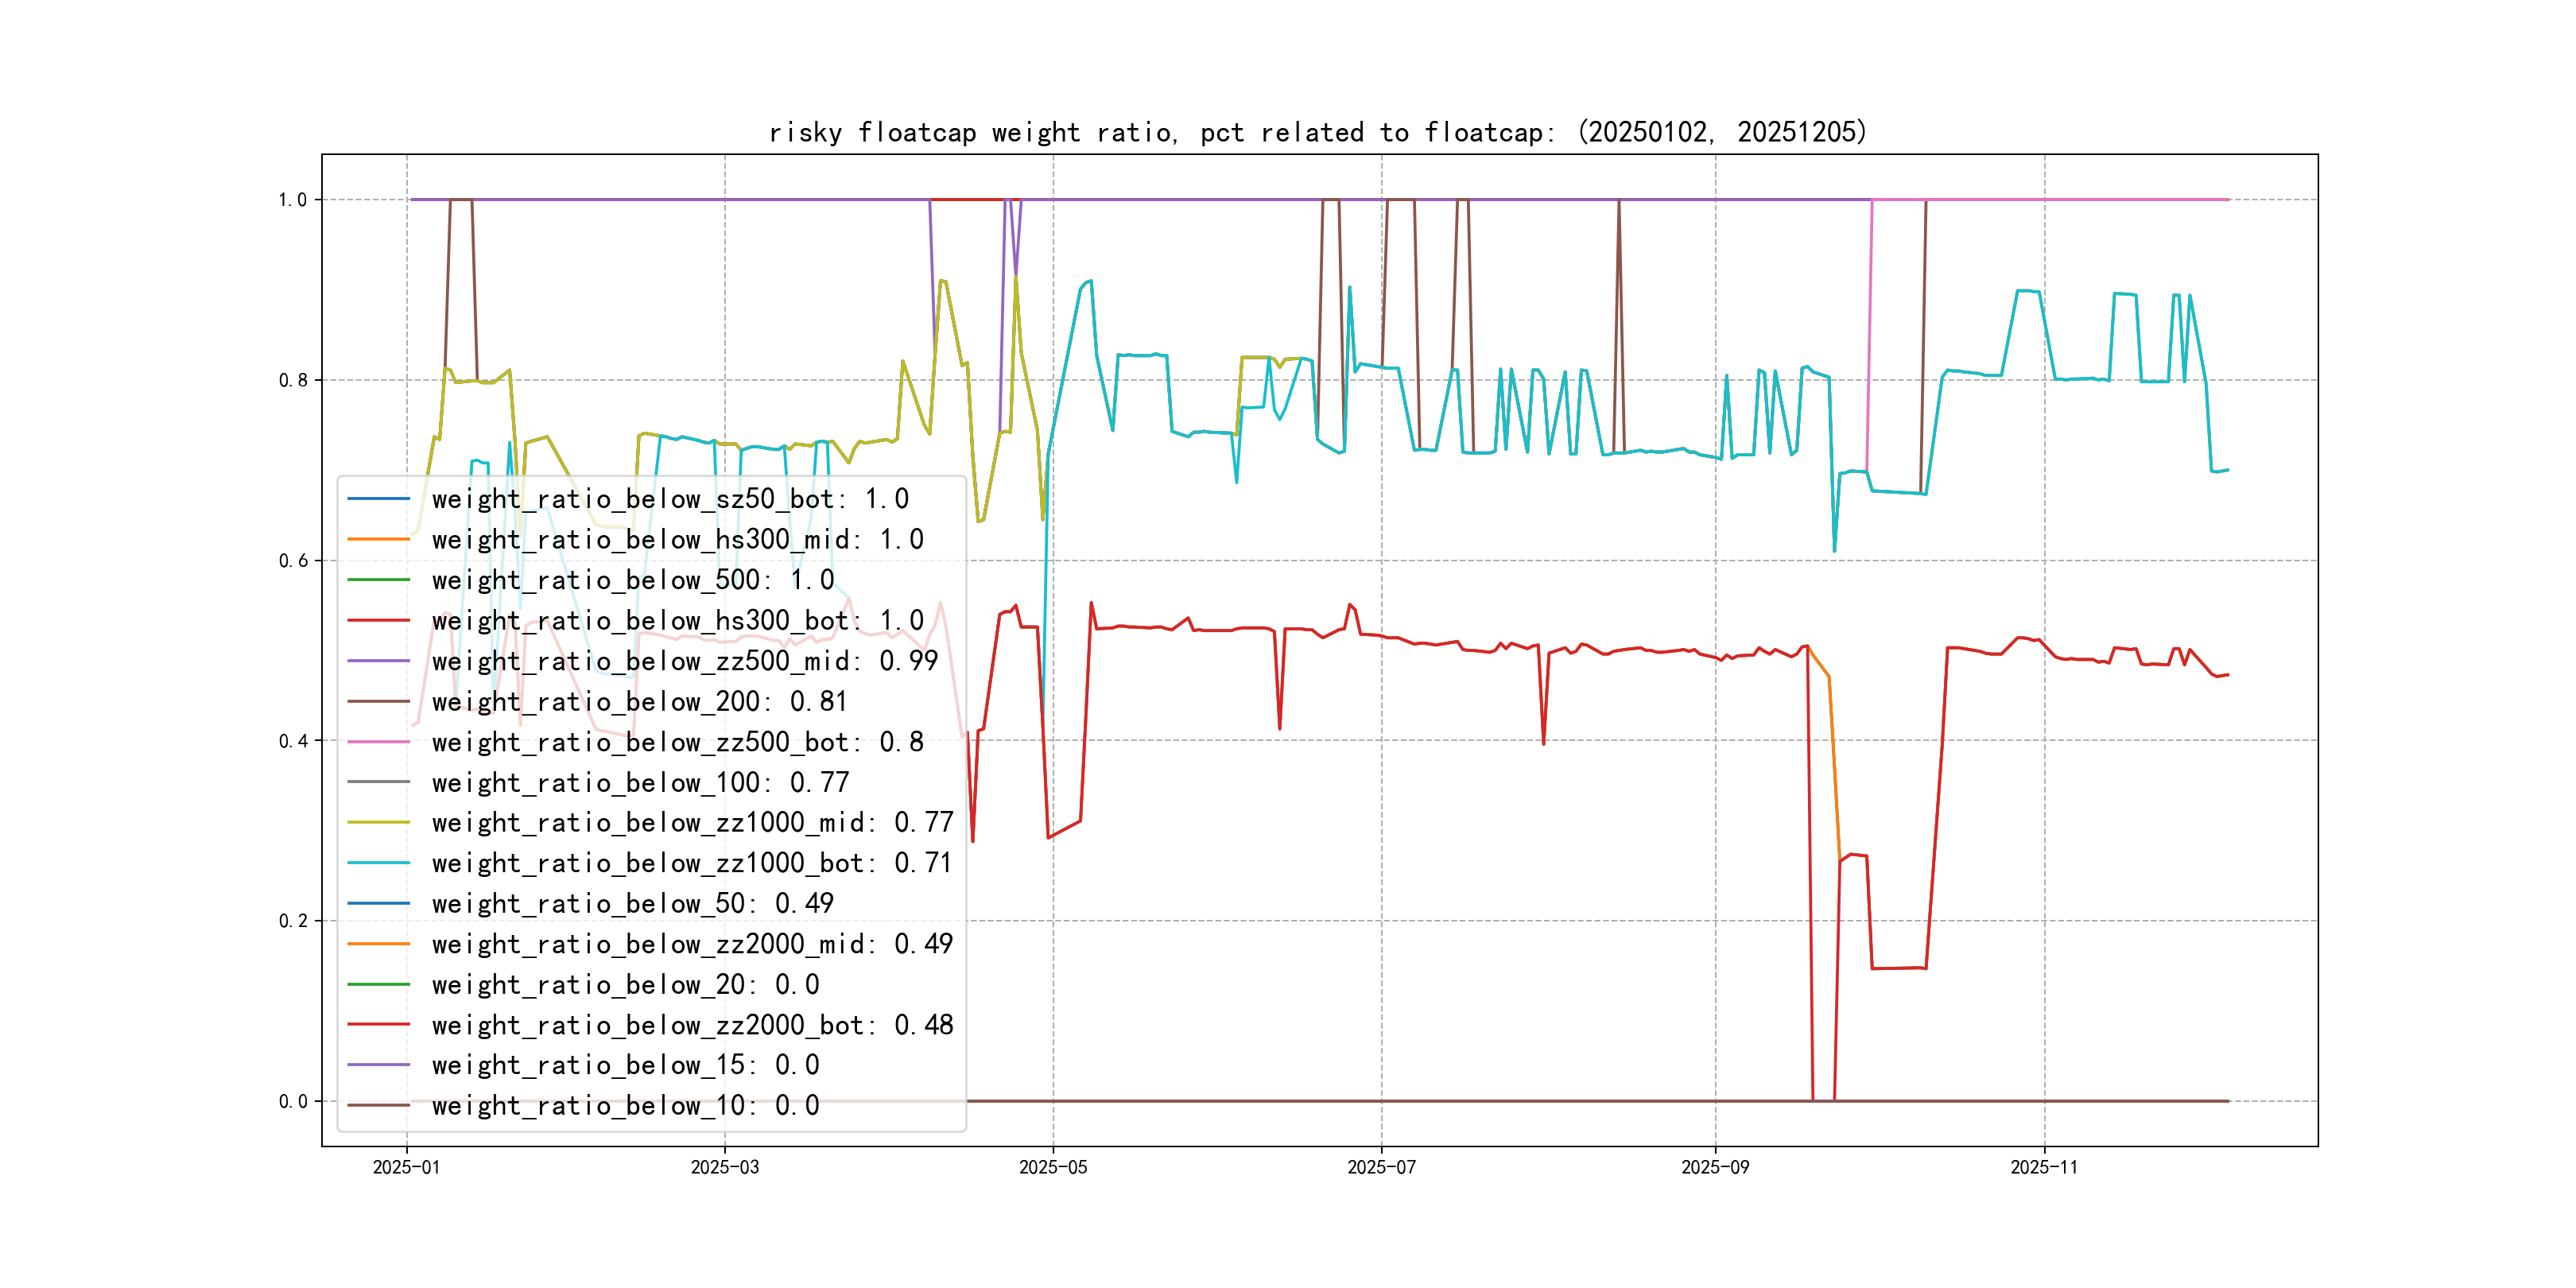Click legend label weight_ratio_below_500

[x=632, y=580]
